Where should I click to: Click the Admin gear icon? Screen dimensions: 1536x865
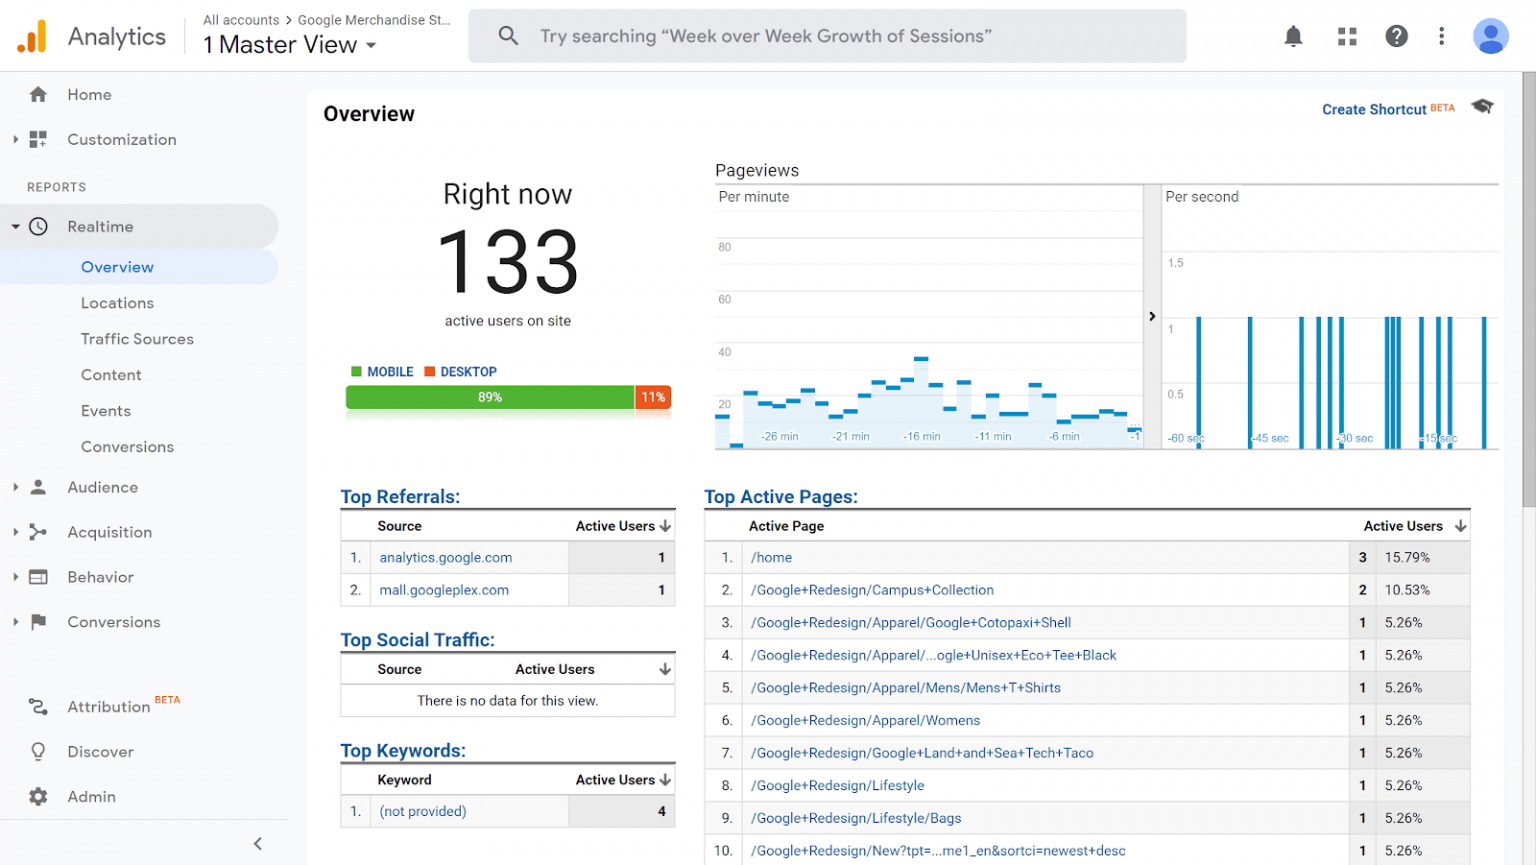[x=38, y=797]
